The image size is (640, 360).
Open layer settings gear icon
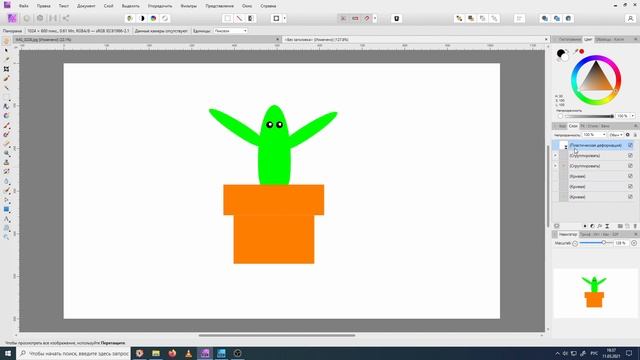coord(628,135)
